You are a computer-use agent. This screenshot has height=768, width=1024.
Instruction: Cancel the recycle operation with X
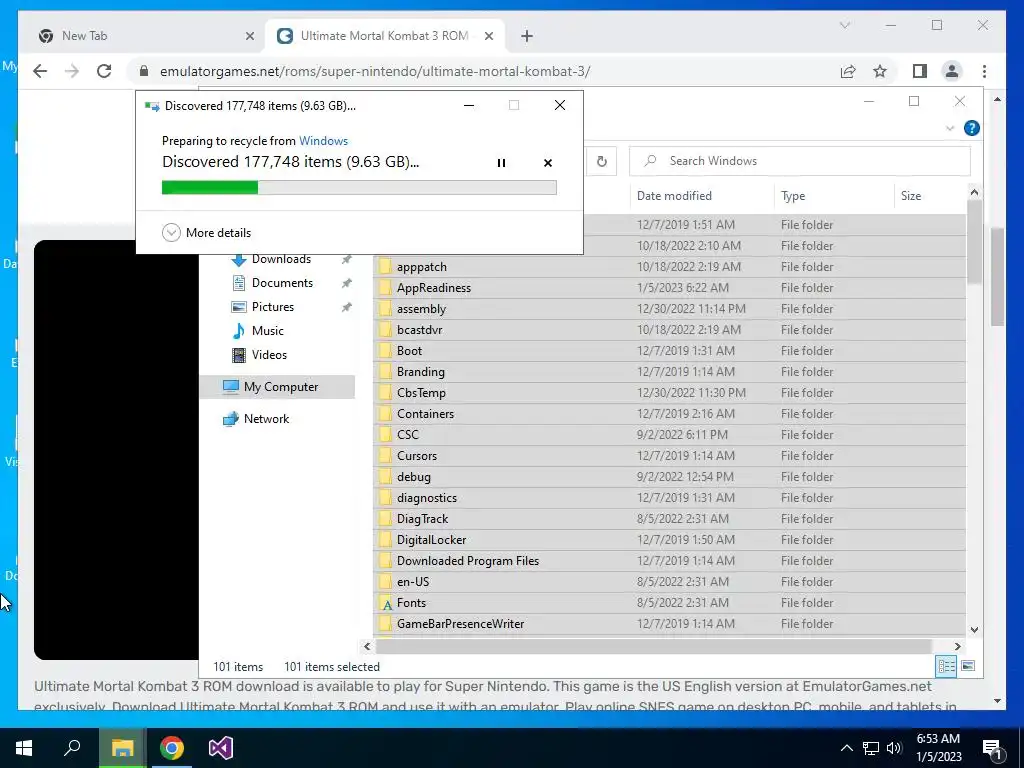548,163
